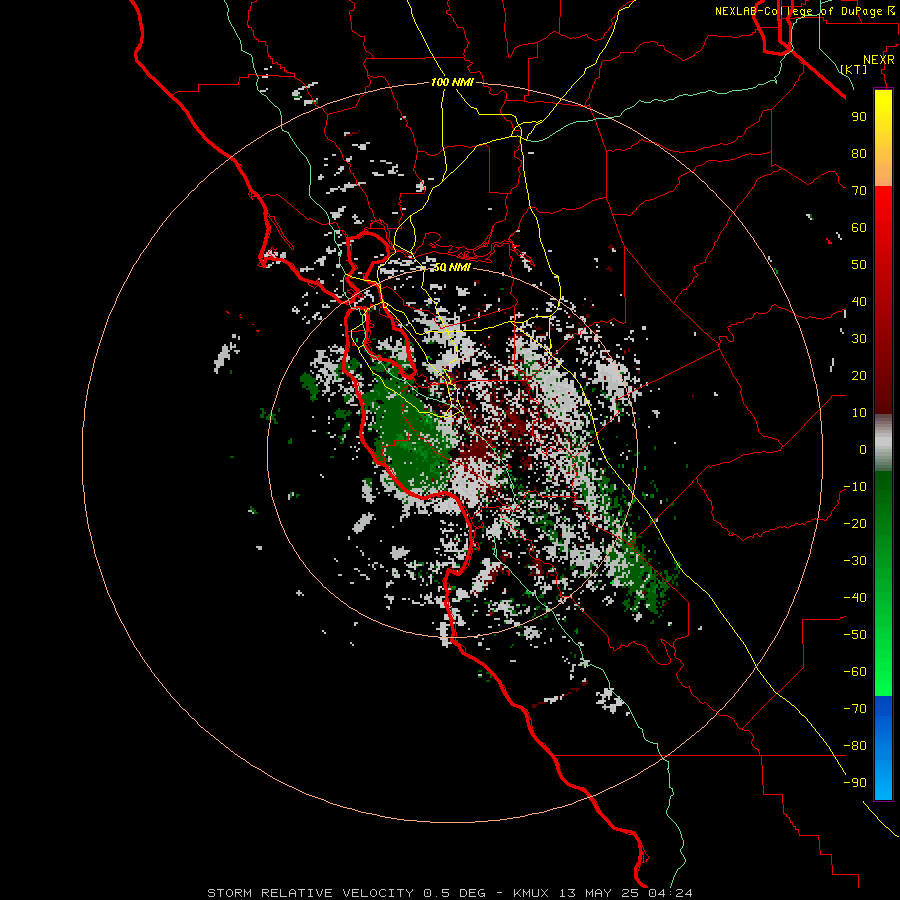The height and width of the screenshot is (900, 900).
Task: Click the 20 value on velocity scale
Action: (x=859, y=375)
